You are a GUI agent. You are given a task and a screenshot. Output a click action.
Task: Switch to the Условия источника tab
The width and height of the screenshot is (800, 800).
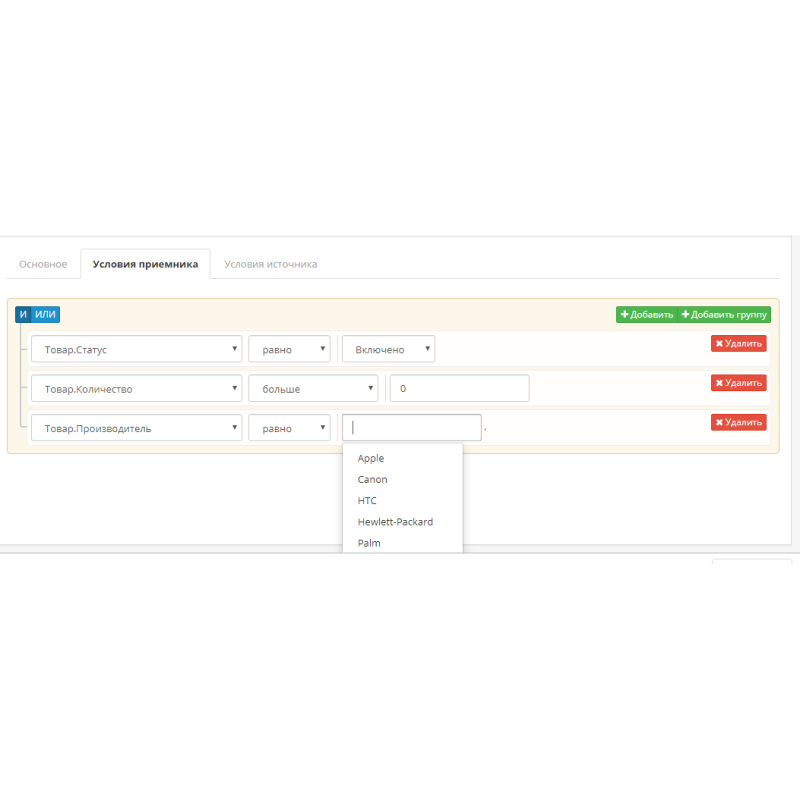click(269, 263)
